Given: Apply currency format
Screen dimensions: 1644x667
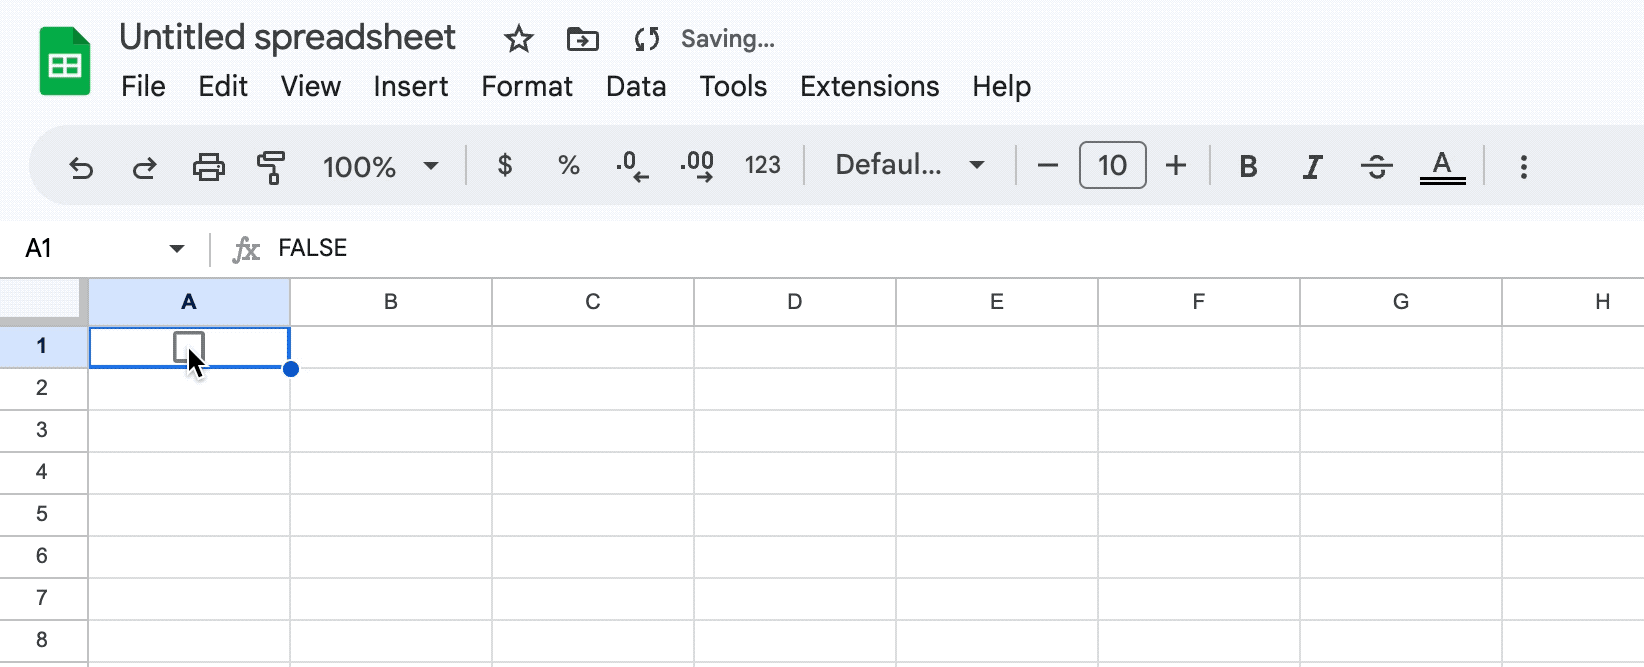Looking at the screenshot, I should tap(505, 165).
